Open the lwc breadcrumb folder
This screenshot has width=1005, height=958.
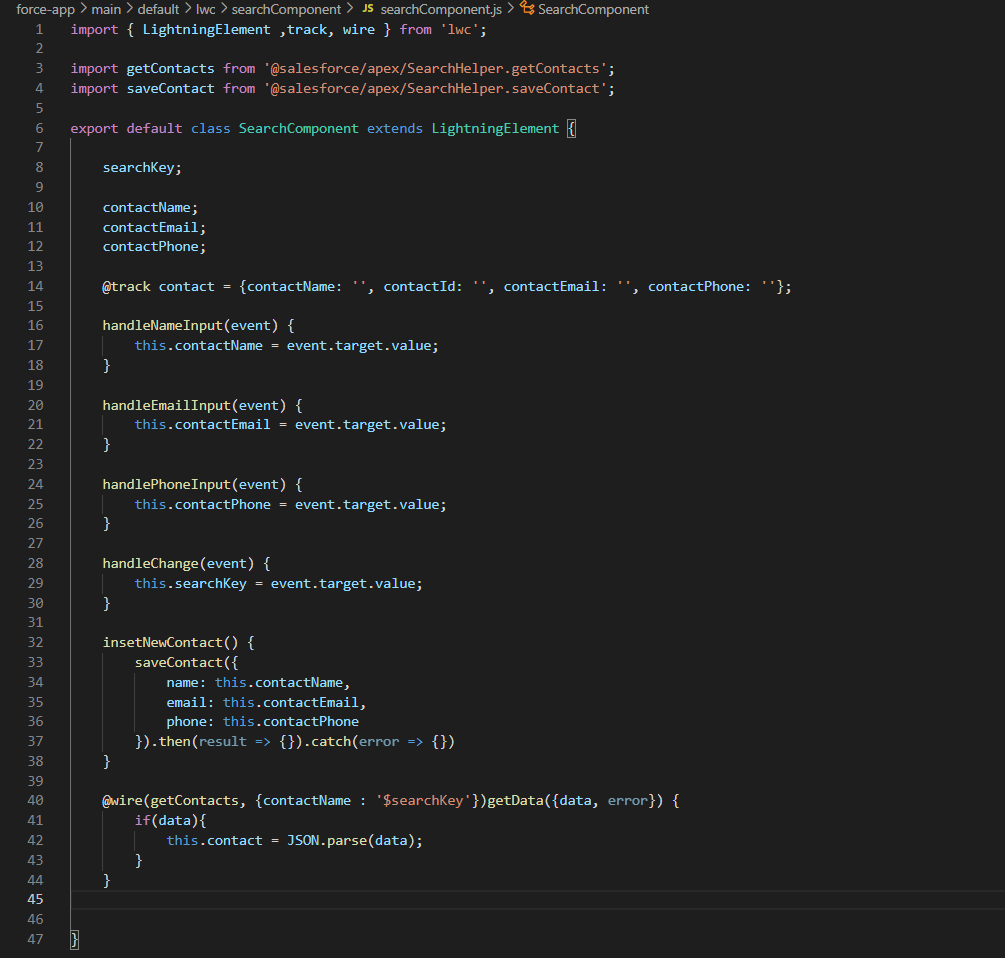206,10
